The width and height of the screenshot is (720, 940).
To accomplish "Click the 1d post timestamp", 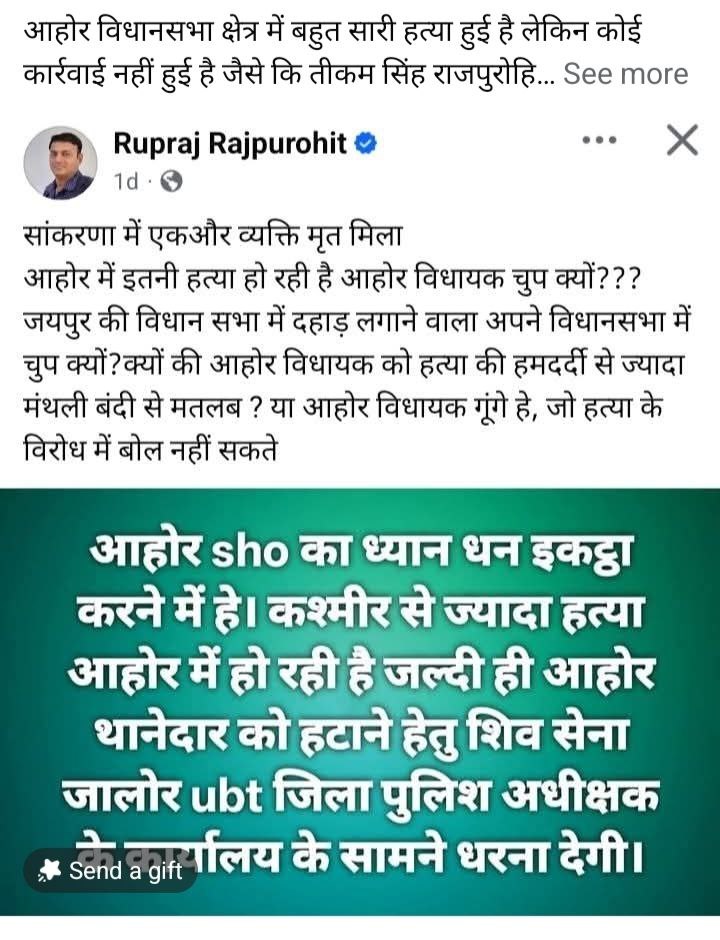I will (126, 181).
